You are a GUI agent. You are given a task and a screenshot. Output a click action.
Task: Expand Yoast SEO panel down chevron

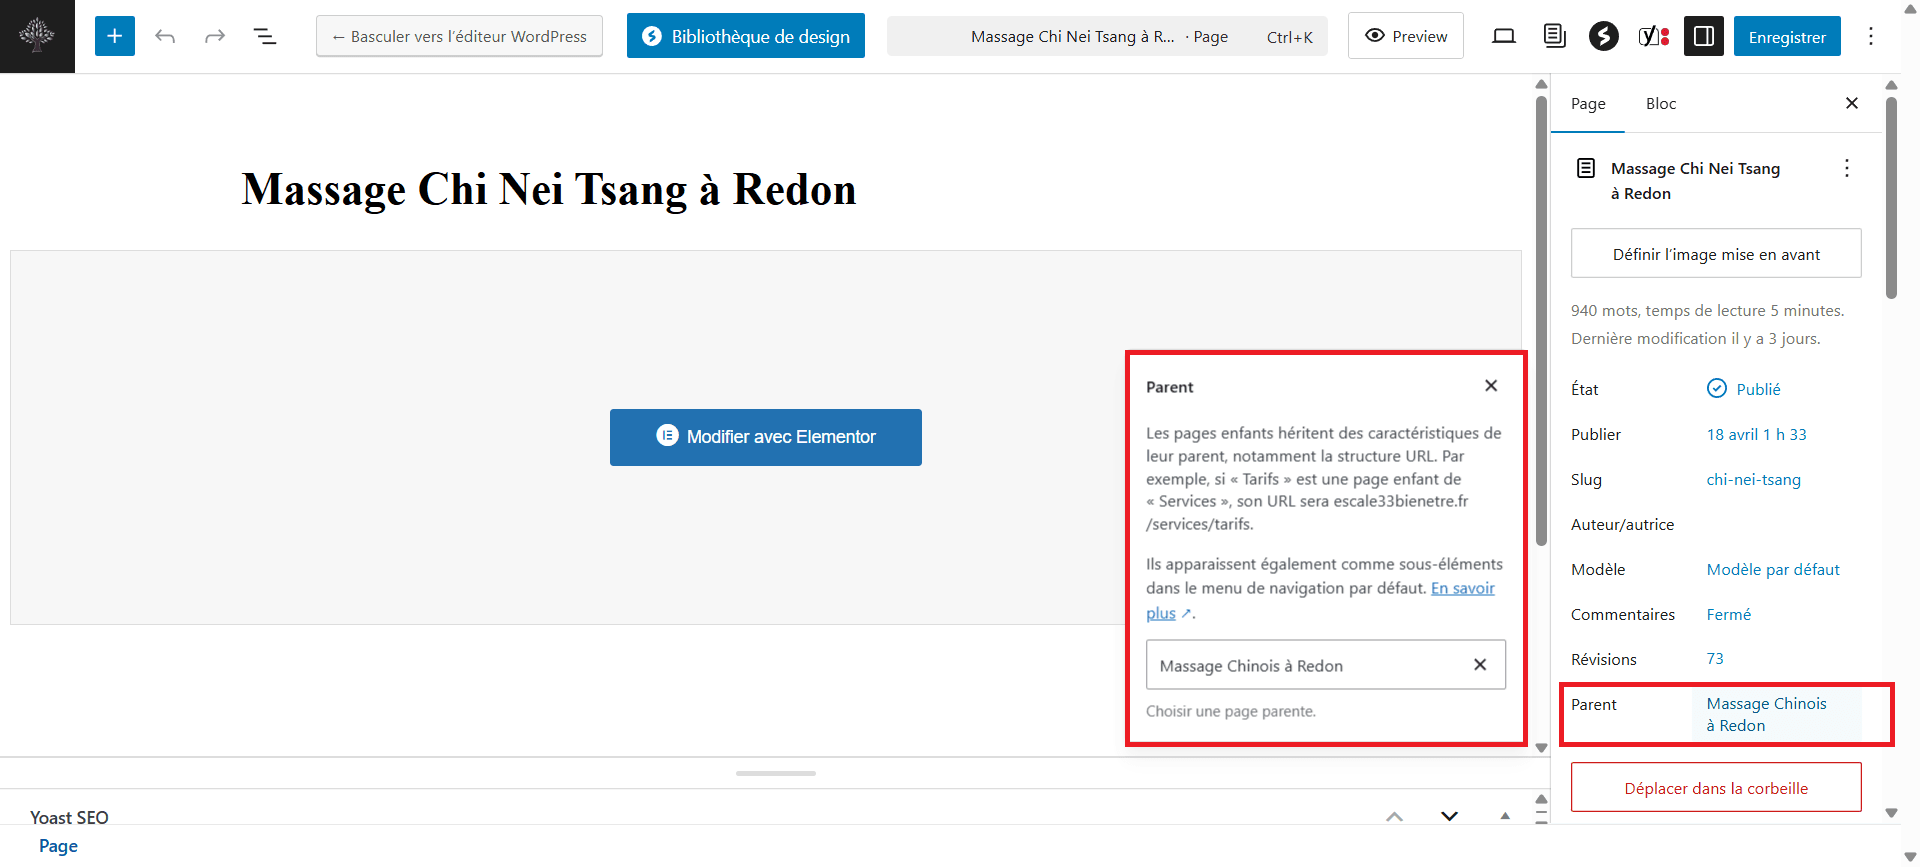(1449, 816)
